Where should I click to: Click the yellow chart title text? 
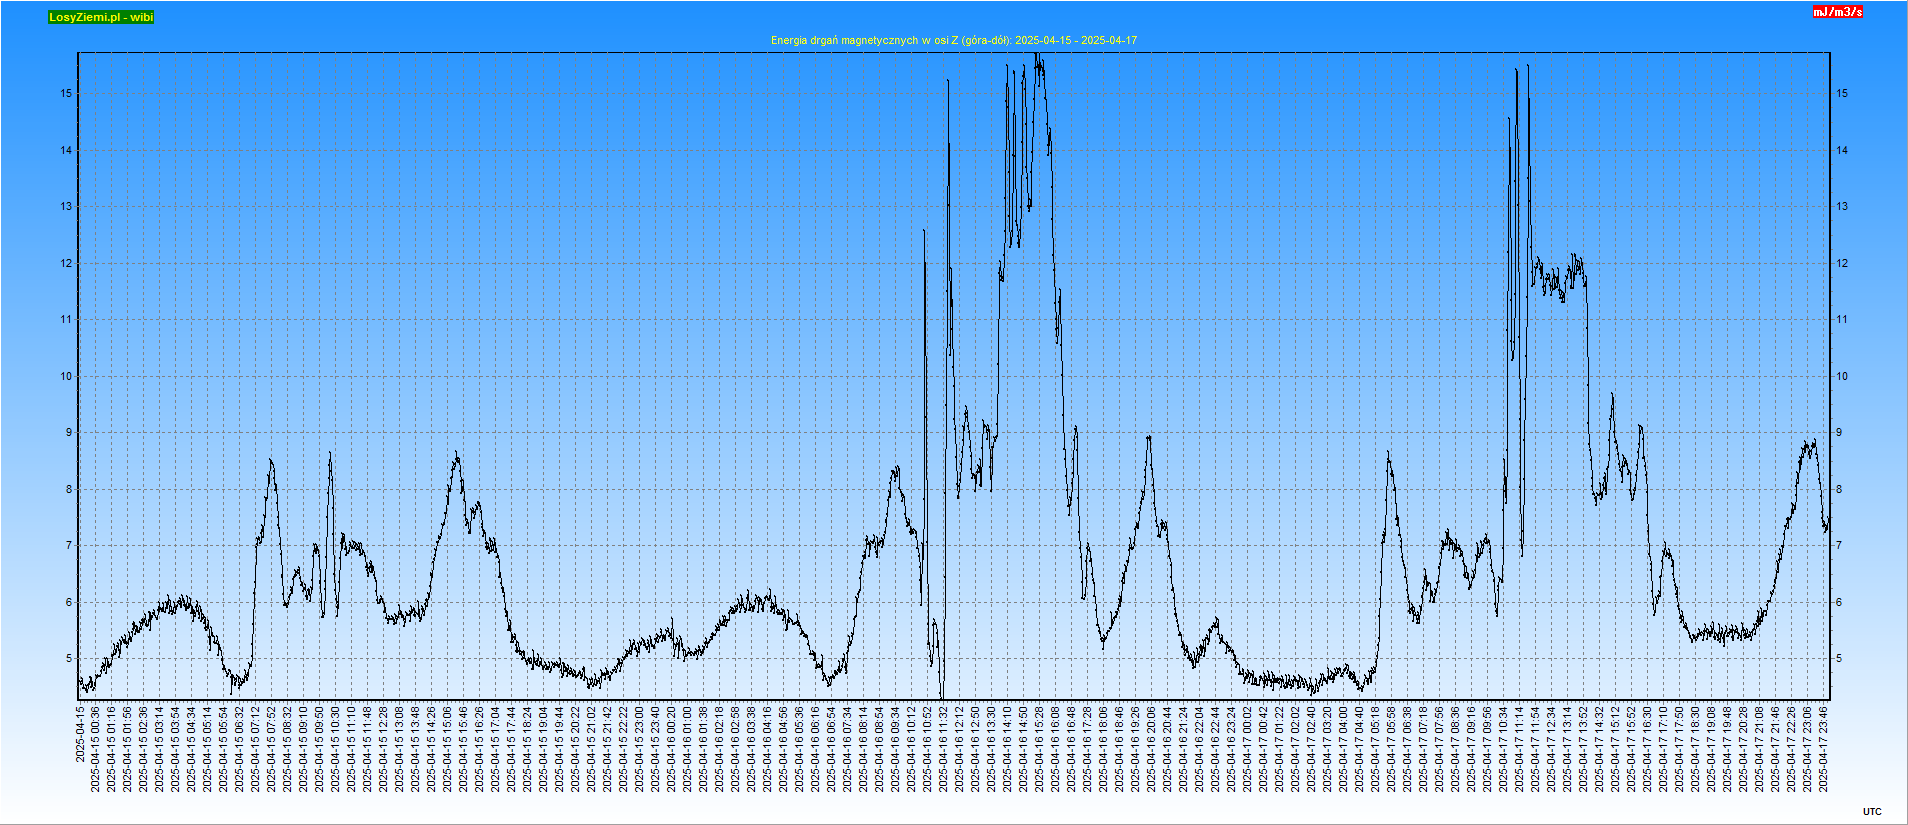[953, 40]
